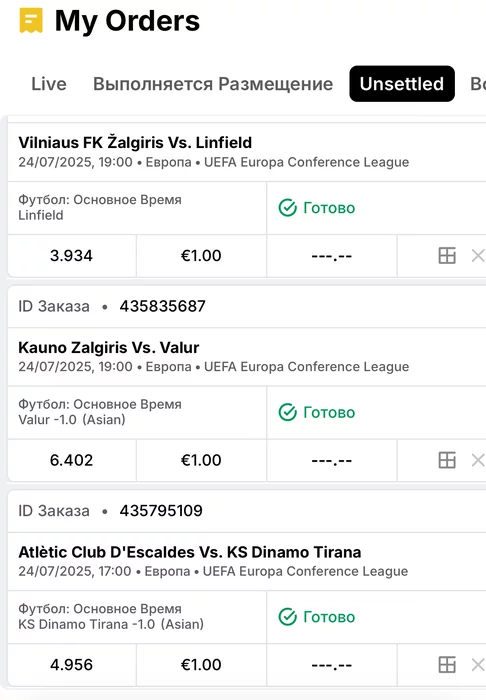Close the KS Dinamo Tirana order row
The image size is (486, 700).
coord(478,665)
